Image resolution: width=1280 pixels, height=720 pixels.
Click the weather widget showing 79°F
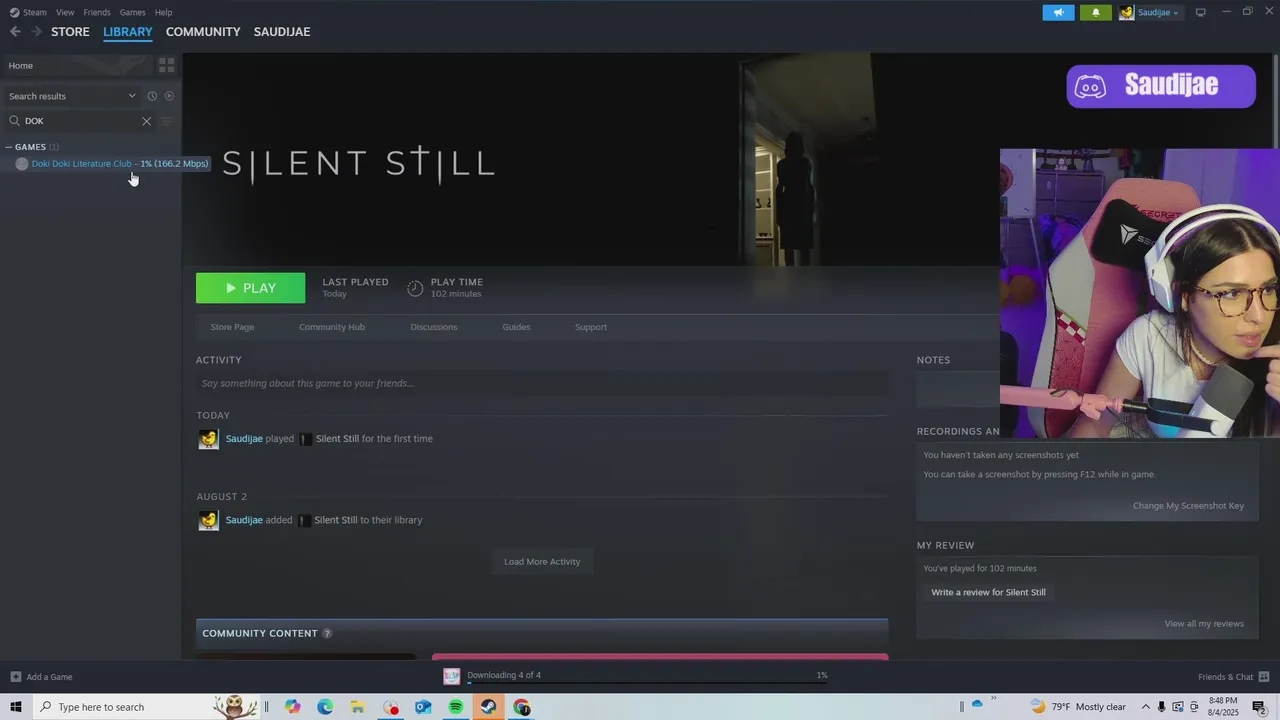[1078, 707]
